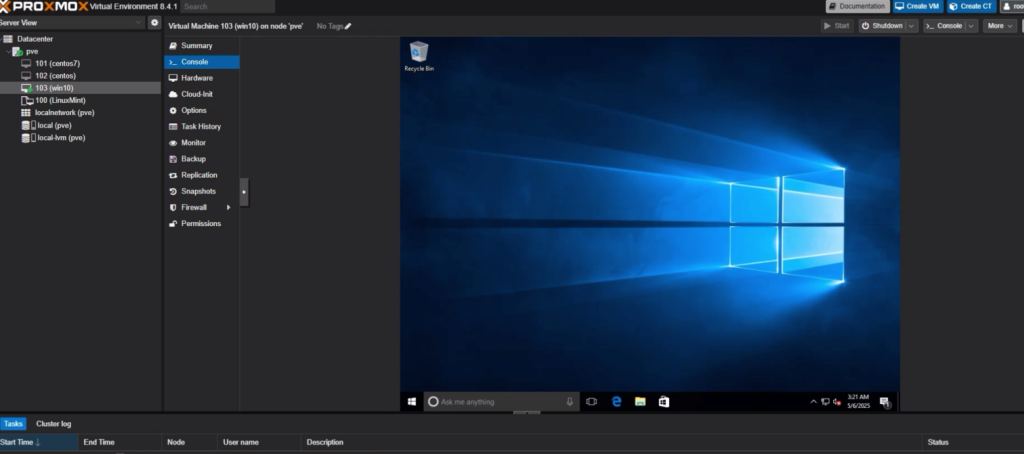This screenshot has width=1024, height=454.
Task: Click the bottom log panel splitter handle
Action: click(x=526, y=413)
